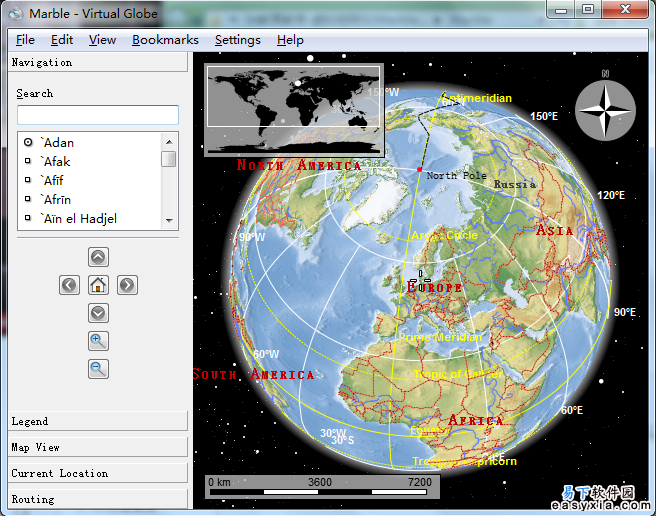Click the Navigation panel header
This screenshot has height=516, width=656.
[96, 62]
